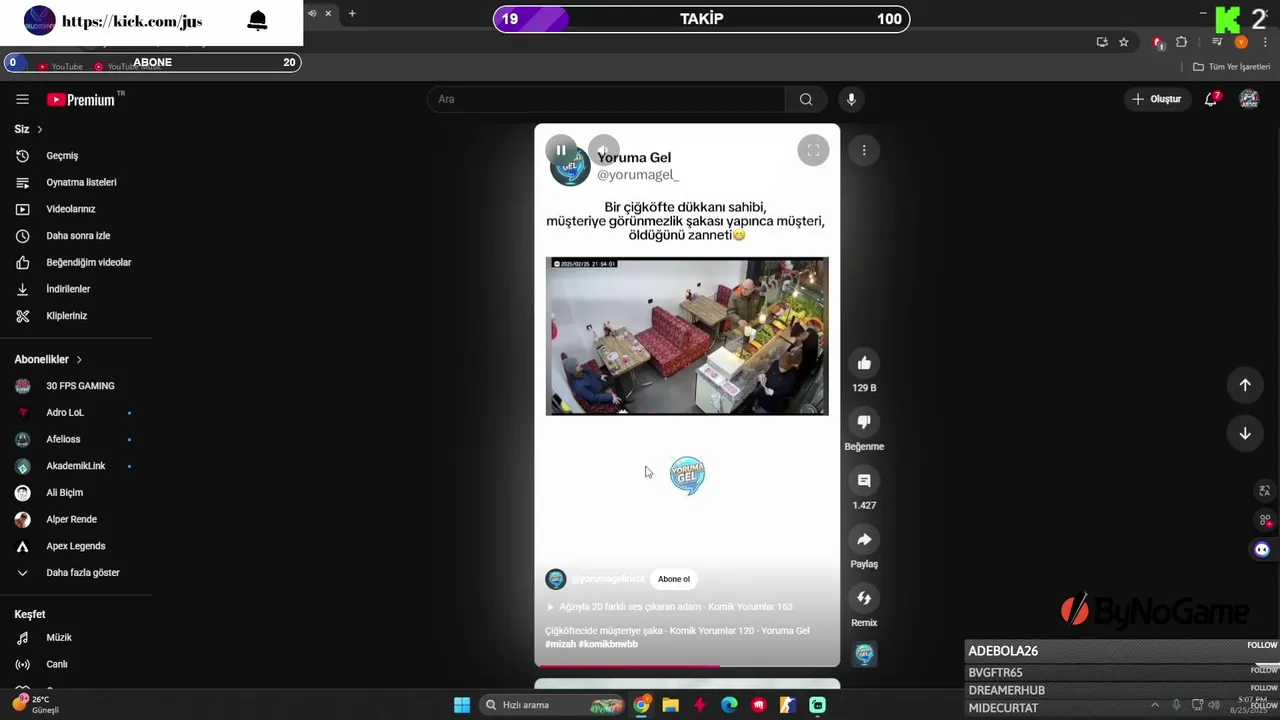Open File Explorer from taskbar
Screen dimensions: 1280x720
tap(670, 705)
